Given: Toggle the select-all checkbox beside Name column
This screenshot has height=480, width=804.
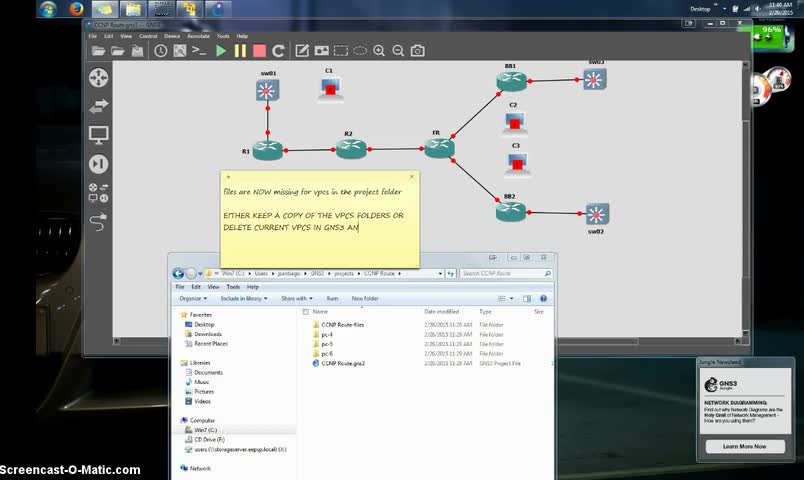Looking at the screenshot, I should [306, 312].
